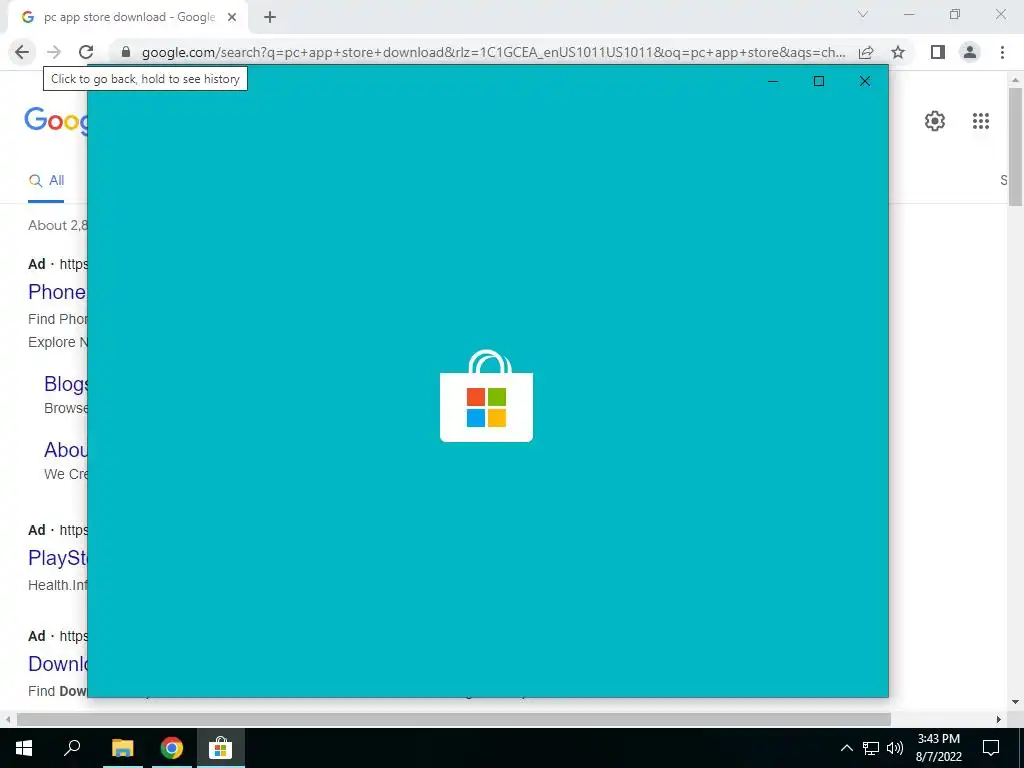Click the address bar URL field
The width and height of the screenshot is (1024, 768).
pos(493,52)
